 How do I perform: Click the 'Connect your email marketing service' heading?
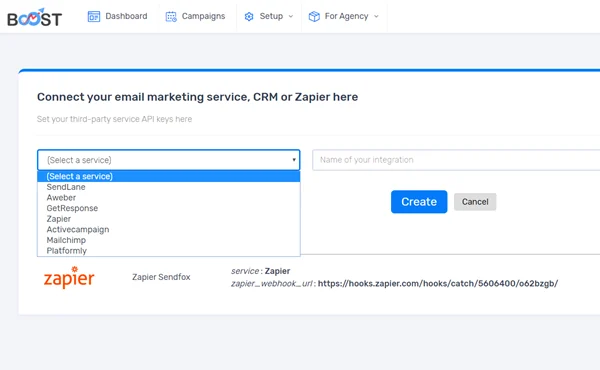[x=197, y=97]
